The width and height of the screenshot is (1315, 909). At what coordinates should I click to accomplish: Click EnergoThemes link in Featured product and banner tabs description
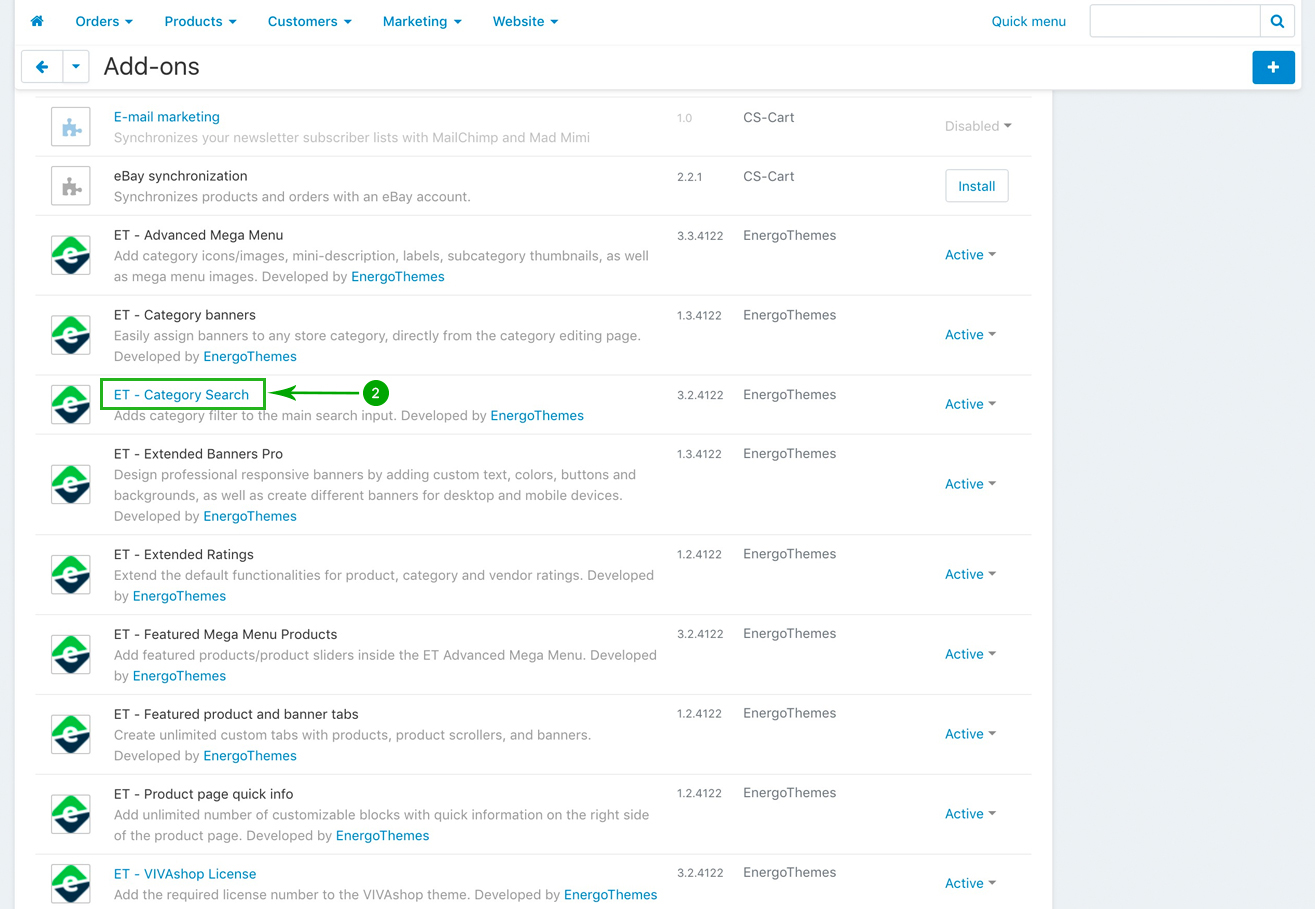click(x=250, y=756)
